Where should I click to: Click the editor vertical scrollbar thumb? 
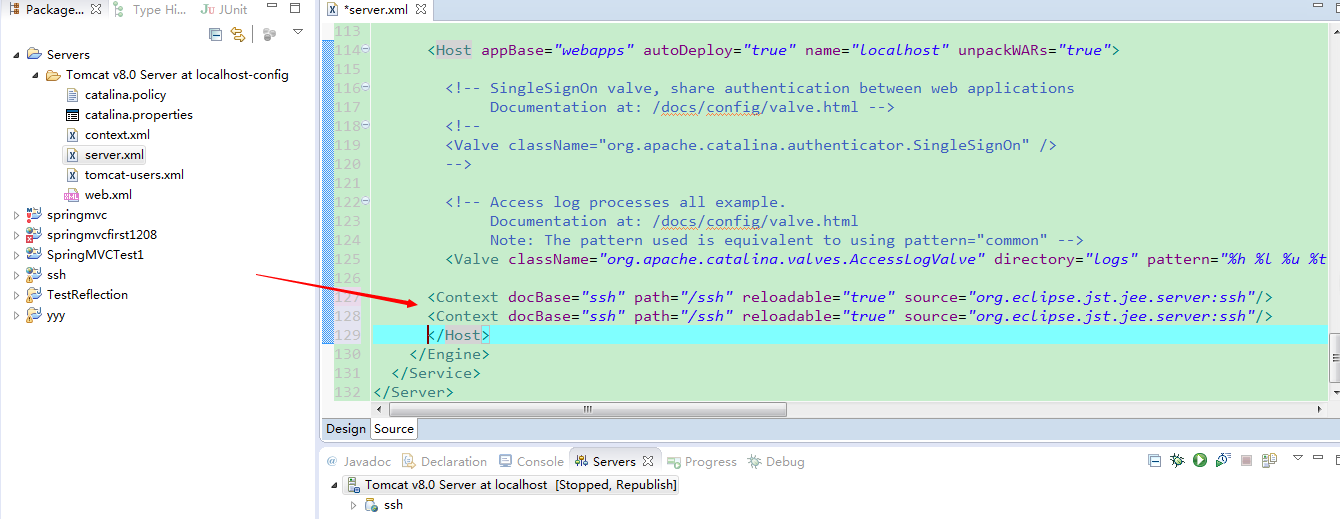coord(1334,358)
